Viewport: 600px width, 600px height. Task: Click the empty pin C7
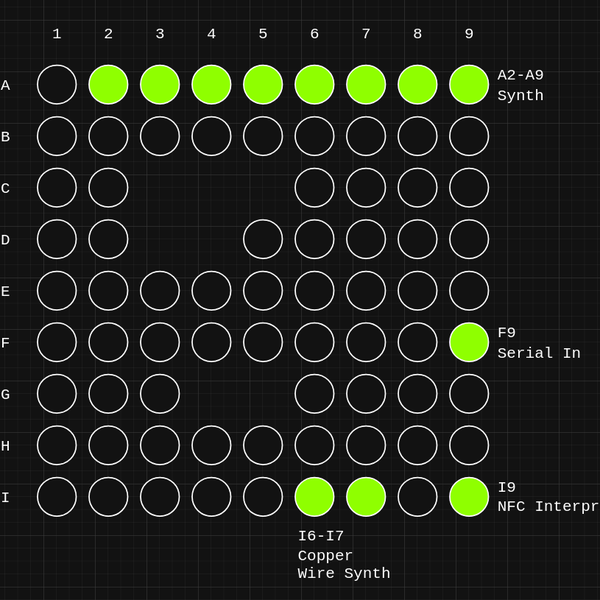366,188
